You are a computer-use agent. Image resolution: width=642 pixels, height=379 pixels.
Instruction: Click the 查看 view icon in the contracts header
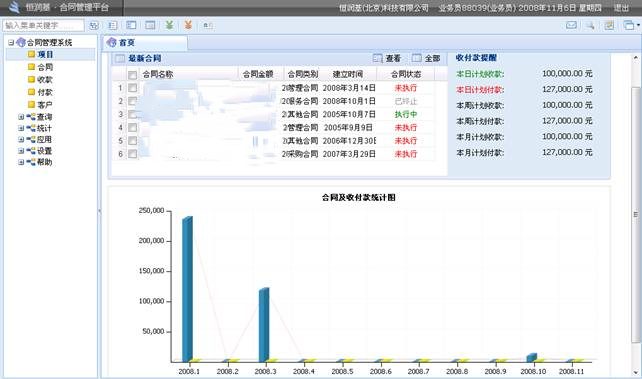click(x=378, y=59)
